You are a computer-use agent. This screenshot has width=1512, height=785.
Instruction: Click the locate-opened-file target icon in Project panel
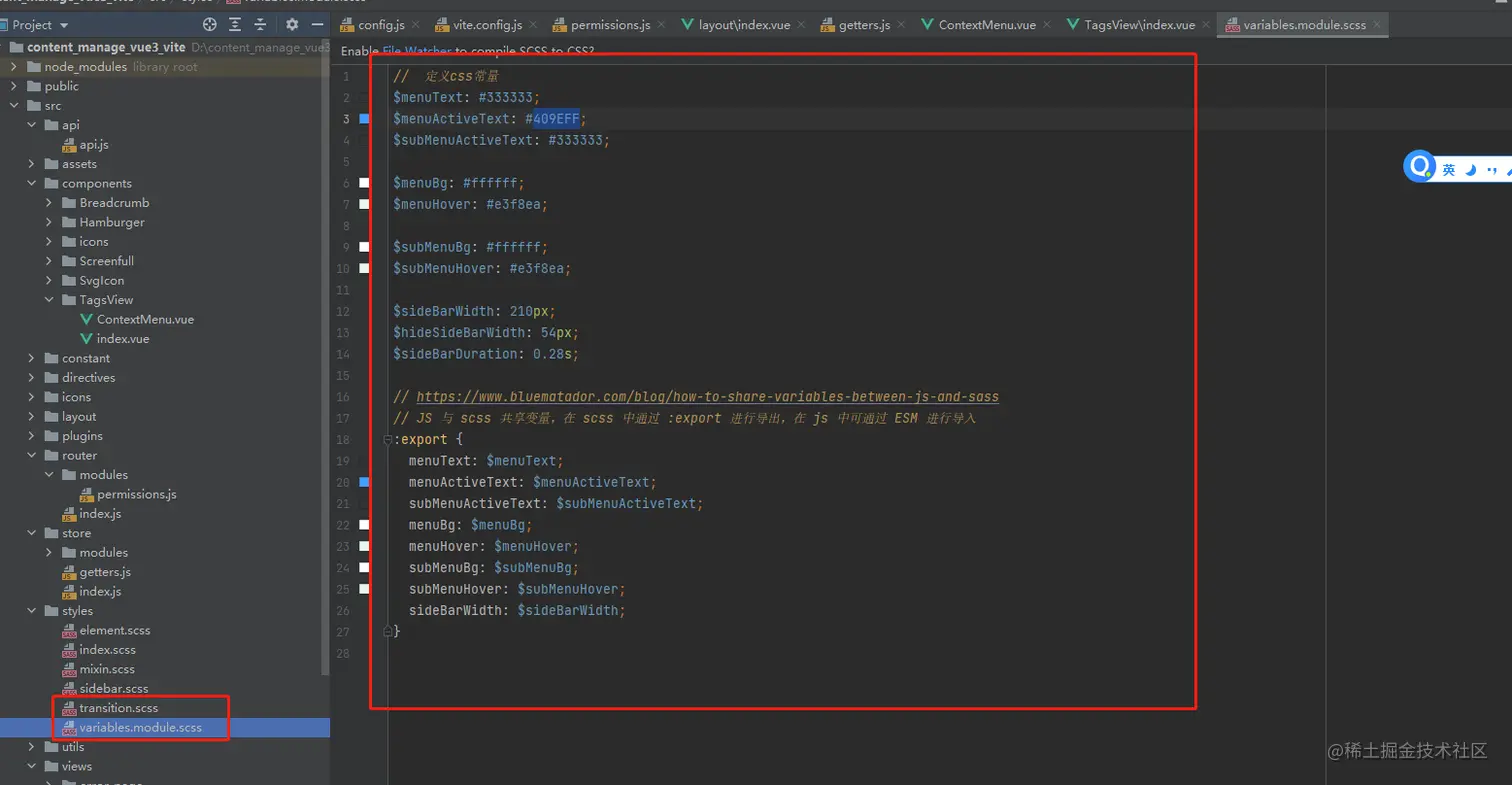209,24
